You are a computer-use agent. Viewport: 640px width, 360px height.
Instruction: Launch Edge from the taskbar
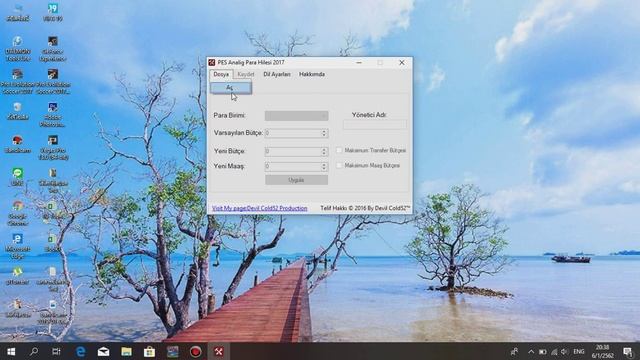tap(80, 351)
